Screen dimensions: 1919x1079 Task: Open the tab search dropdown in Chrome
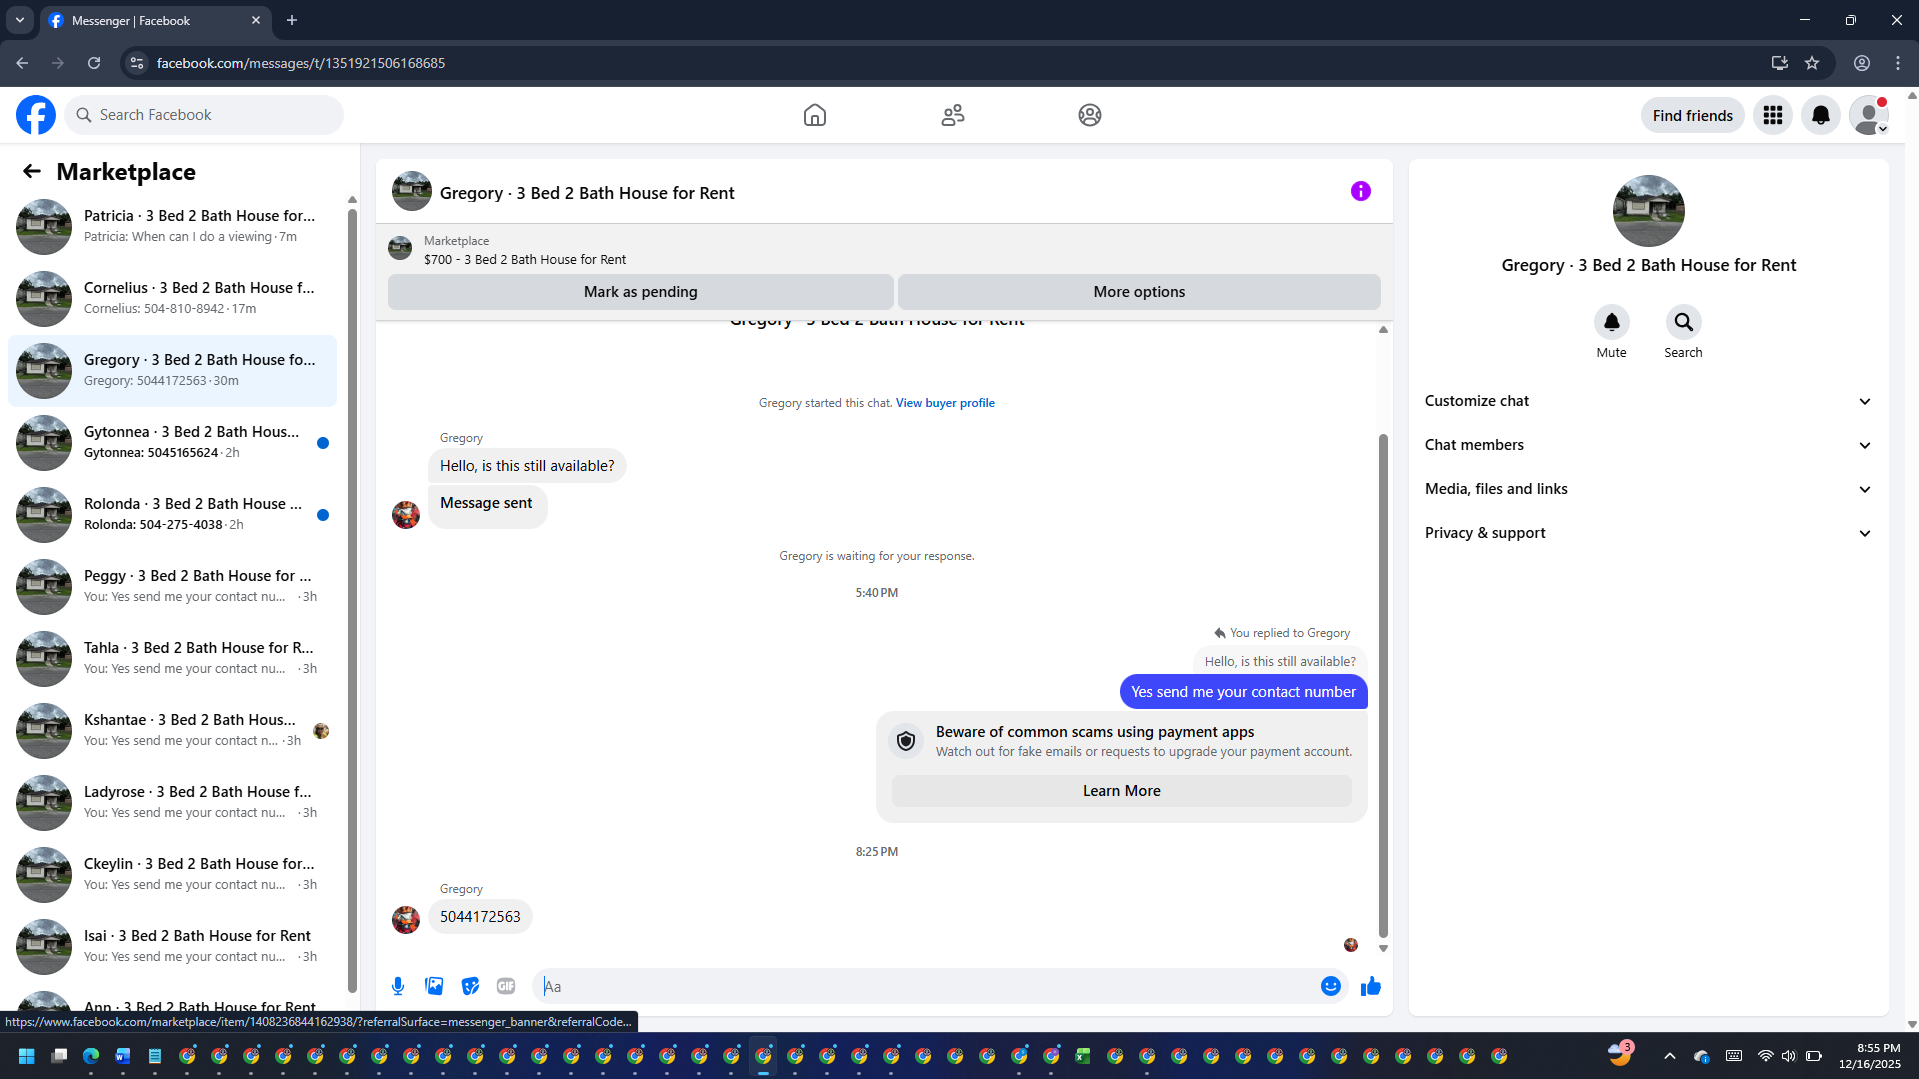pos(20,20)
